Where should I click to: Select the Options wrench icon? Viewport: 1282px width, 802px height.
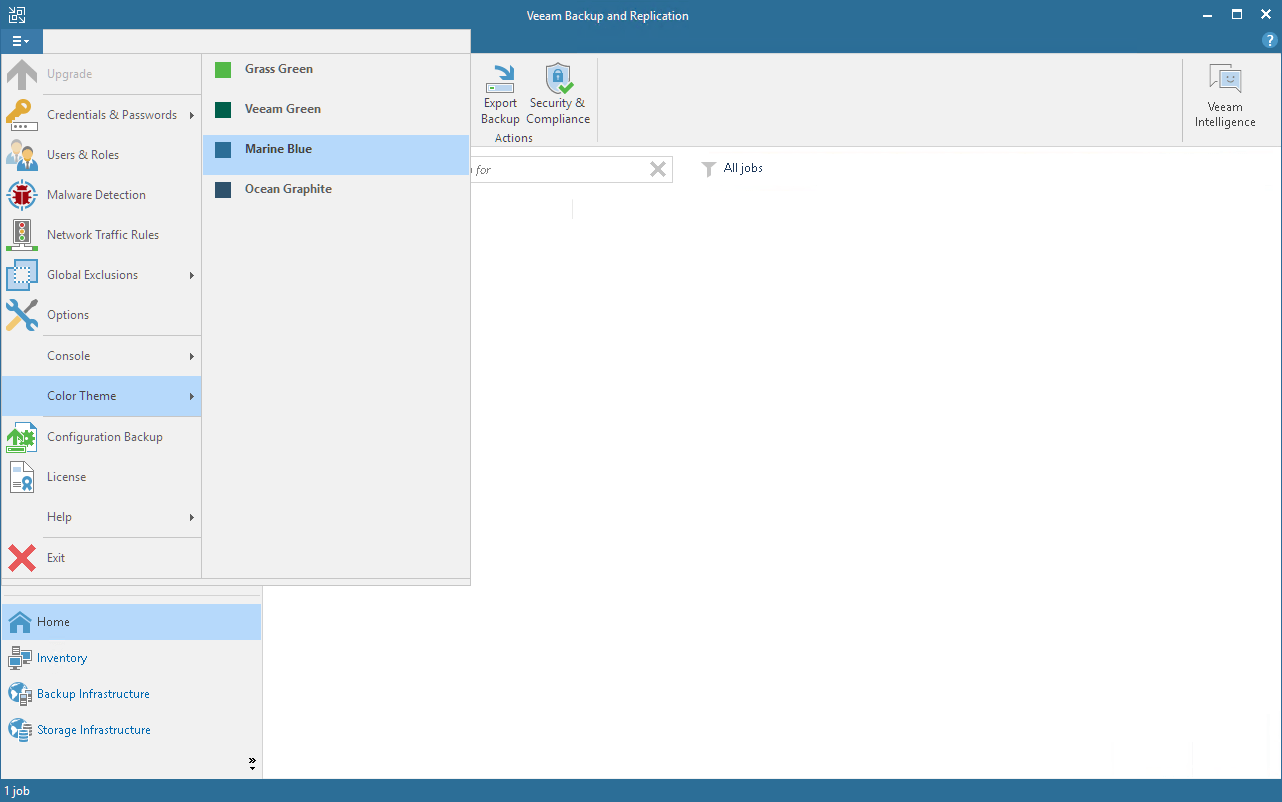click(x=21, y=315)
